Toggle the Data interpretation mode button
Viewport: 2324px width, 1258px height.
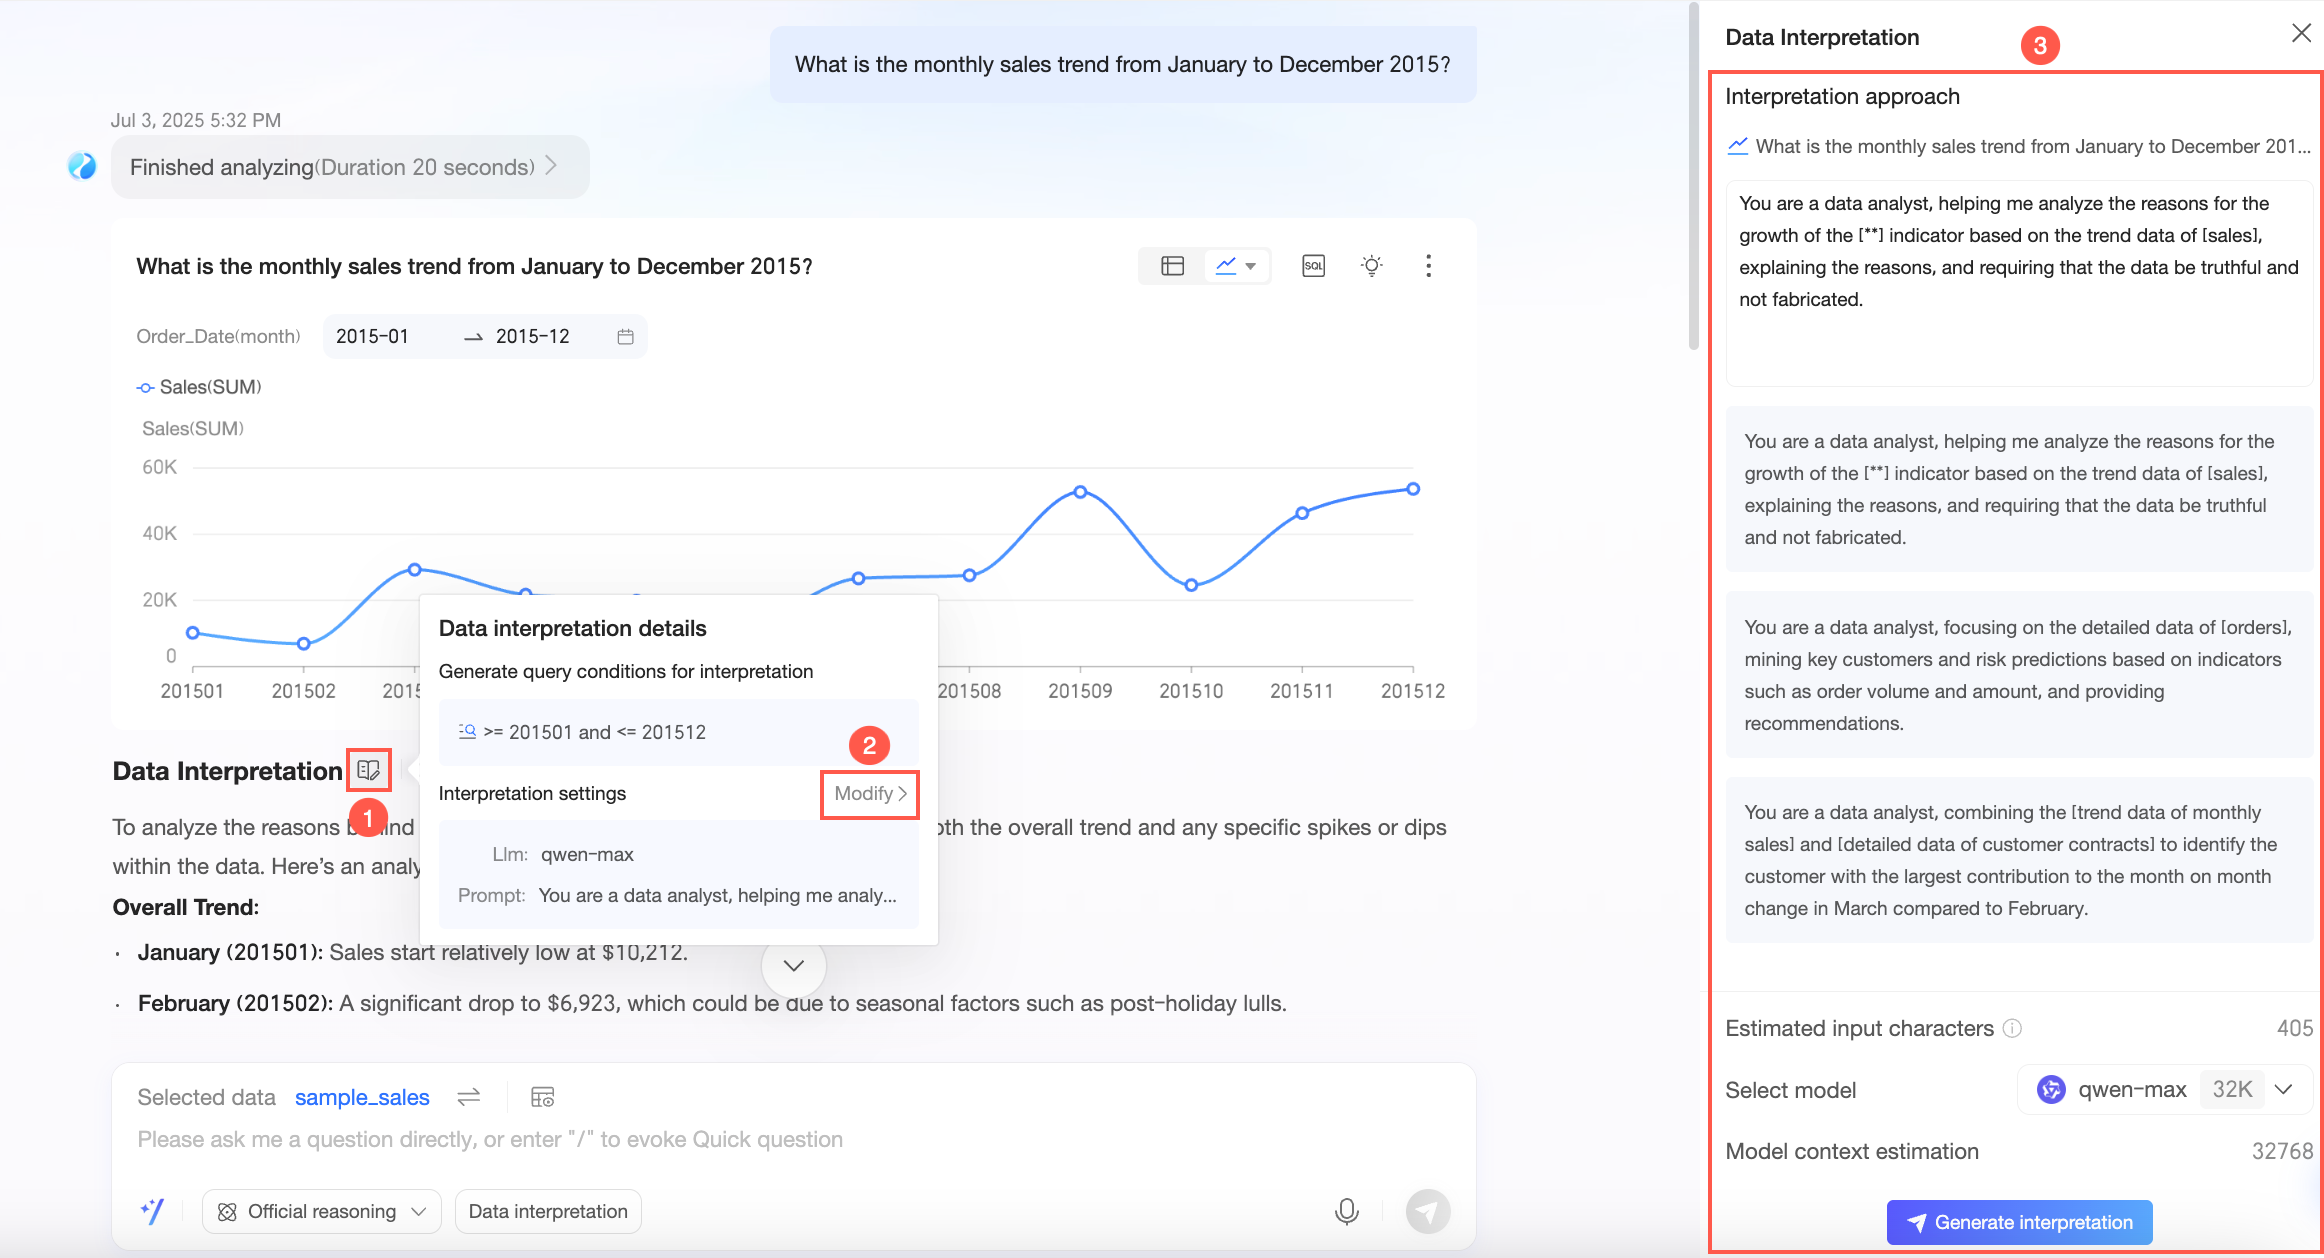(548, 1211)
